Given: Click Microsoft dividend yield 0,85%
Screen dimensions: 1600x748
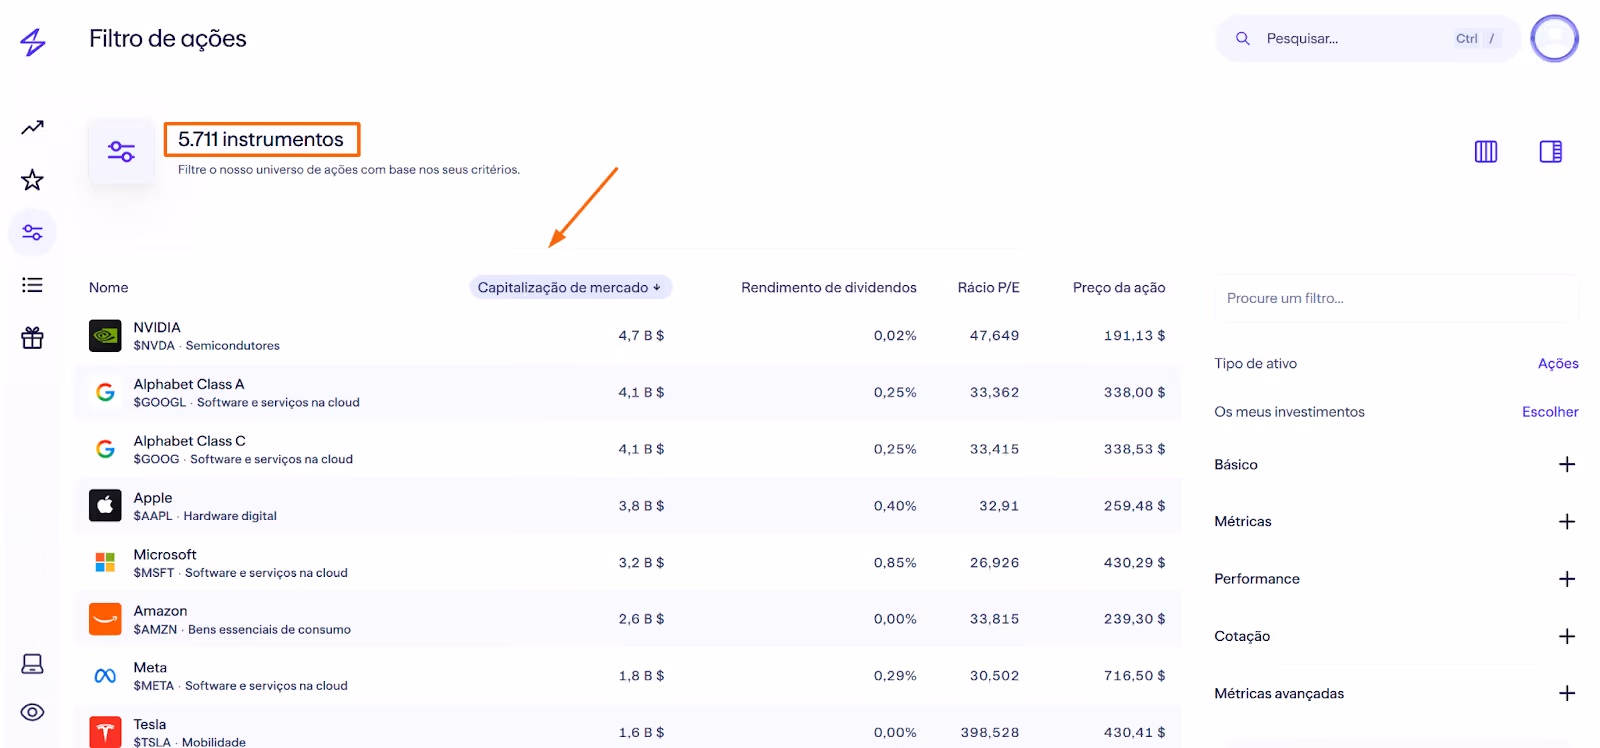Looking at the screenshot, I should (895, 563).
